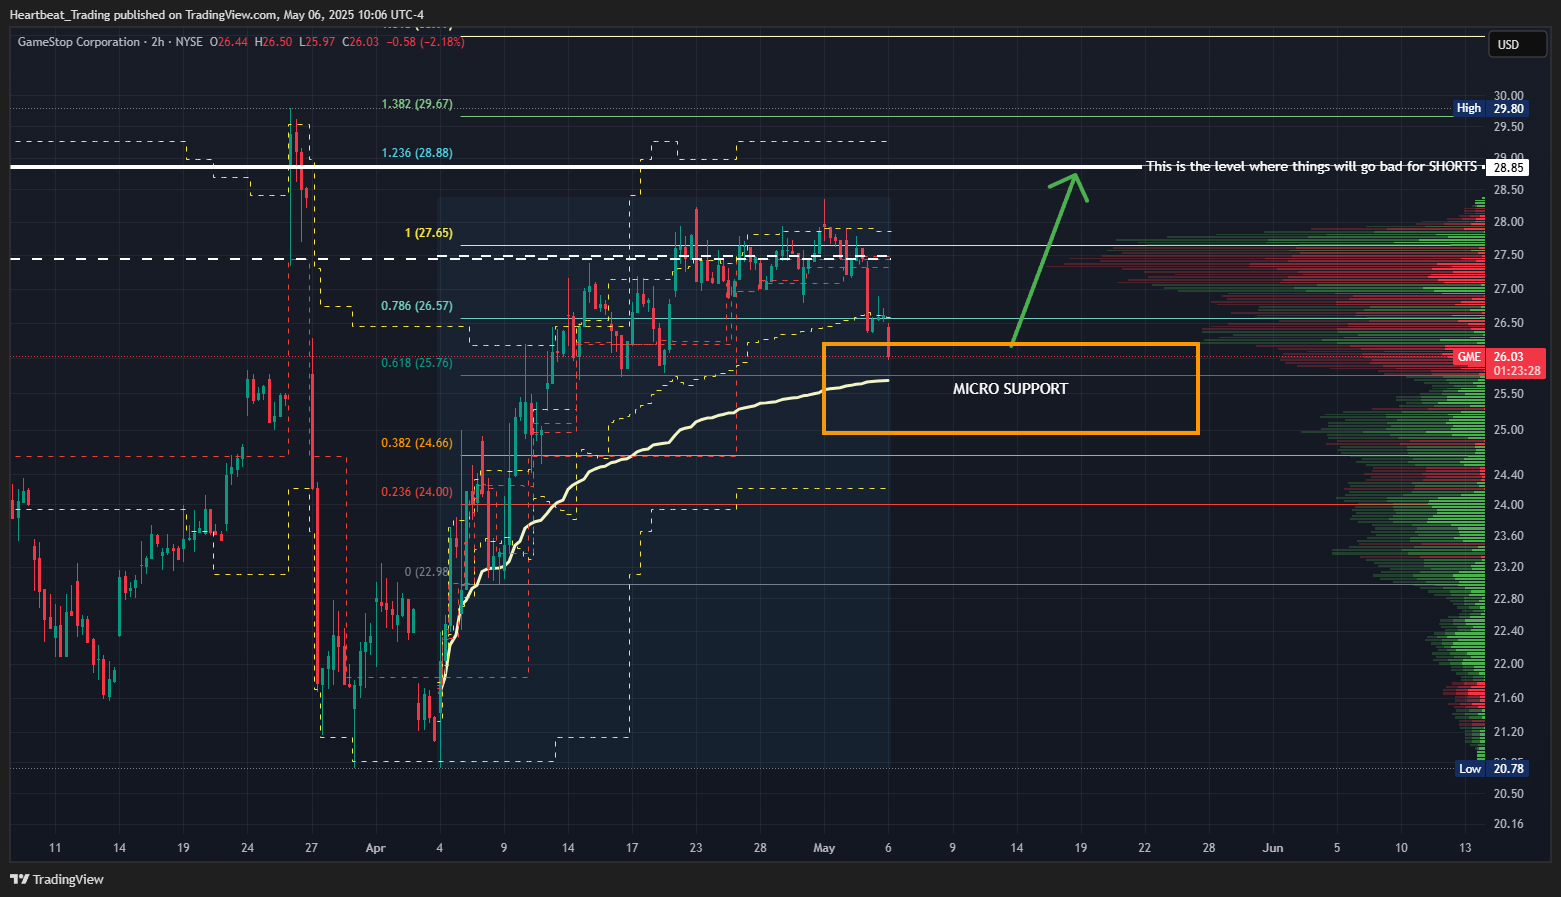
Task: Click the 30.00 price axis level
Action: coord(1509,96)
